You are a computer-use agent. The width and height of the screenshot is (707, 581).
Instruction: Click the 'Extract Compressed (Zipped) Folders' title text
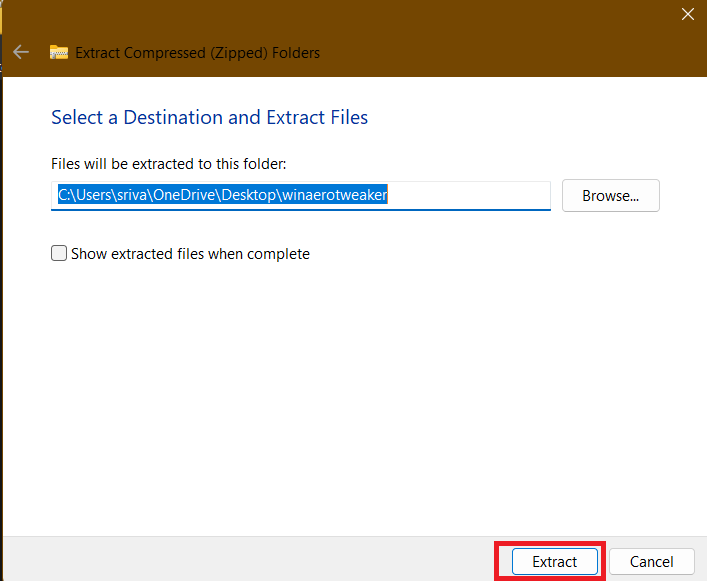pyautogui.click(x=198, y=52)
